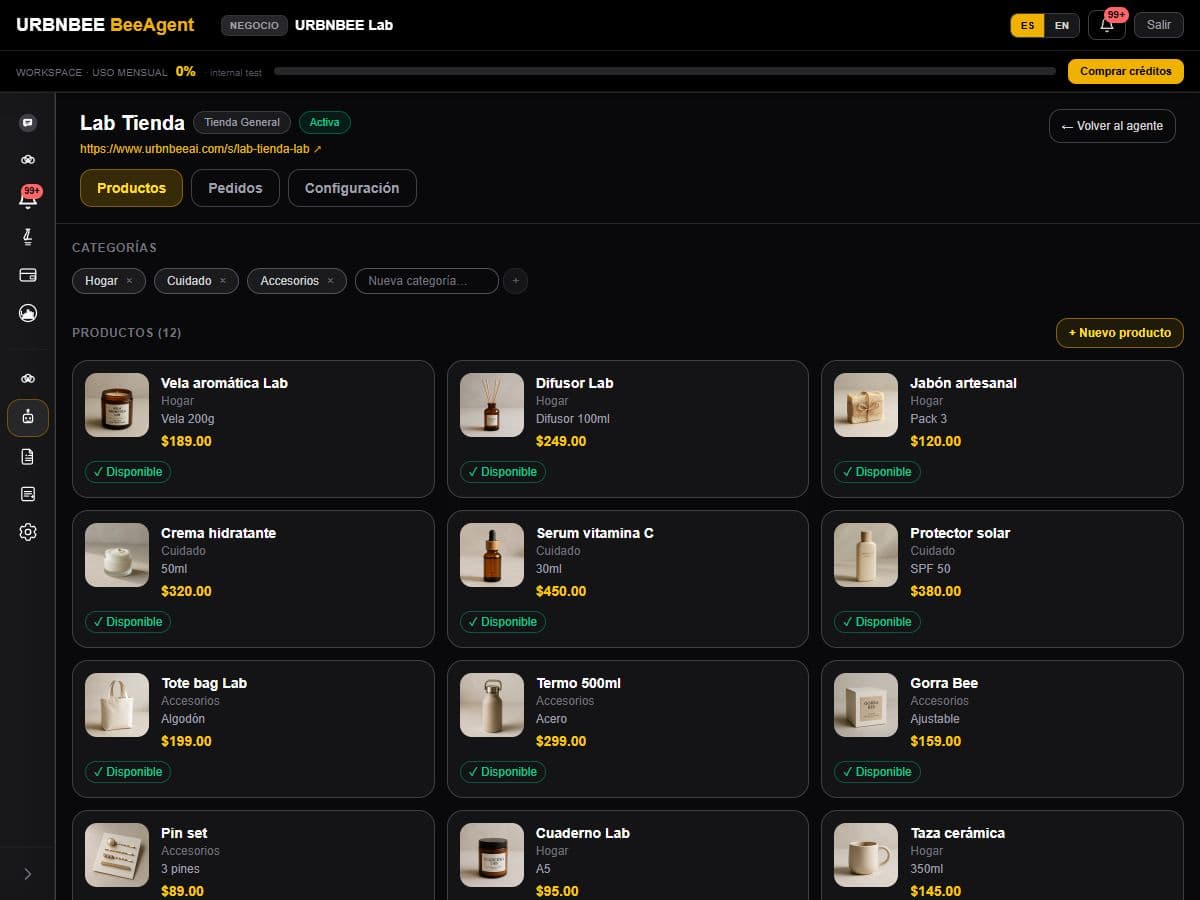Click the Tote bag Lab product image
This screenshot has height=900, width=1200.
[x=117, y=705]
